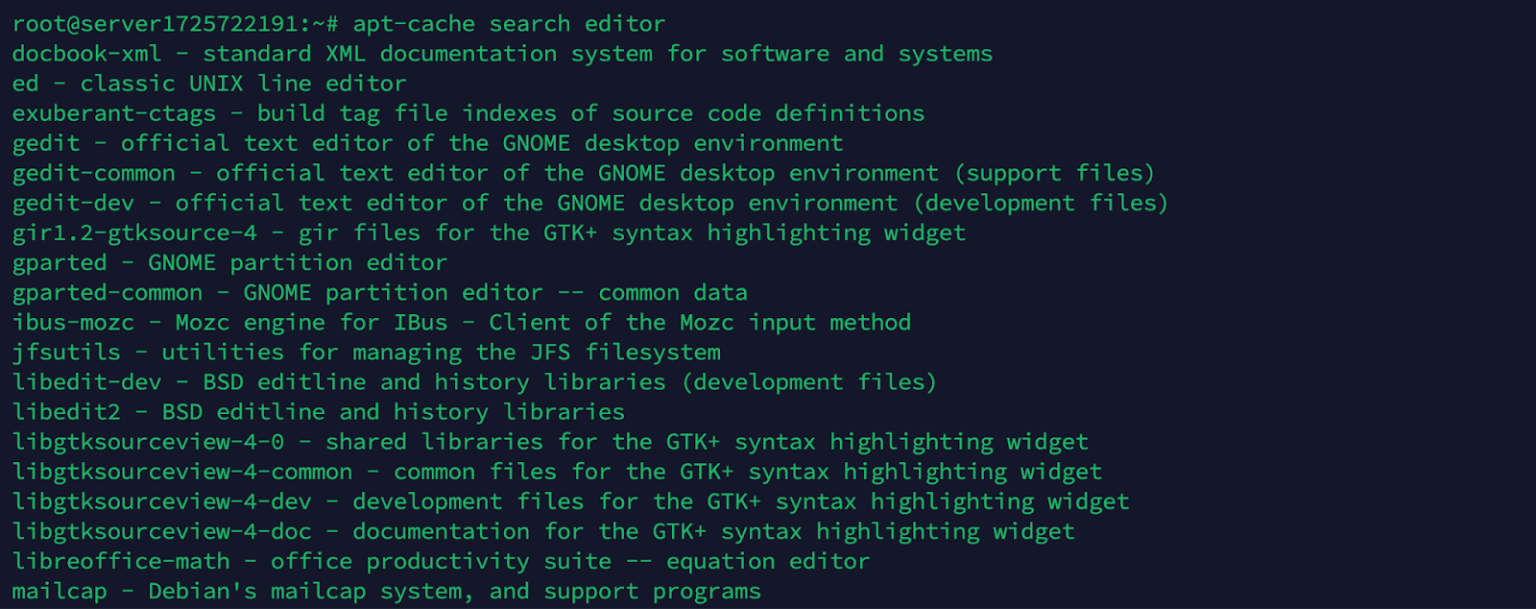The image size is (1536, 609).
Task: Select the gedit-common package entry
Action: click(584, 173)
